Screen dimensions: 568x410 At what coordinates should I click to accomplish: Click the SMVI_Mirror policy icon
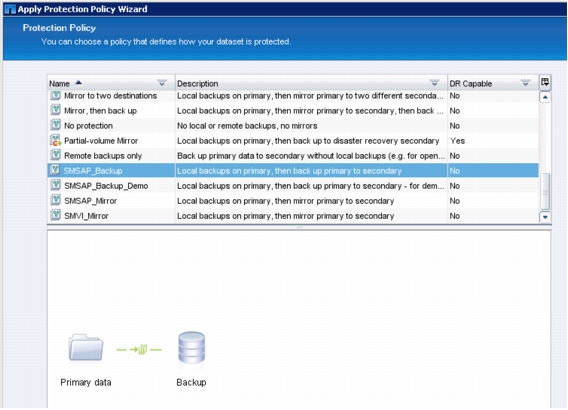pyautogui.click(x=55, y=215)
